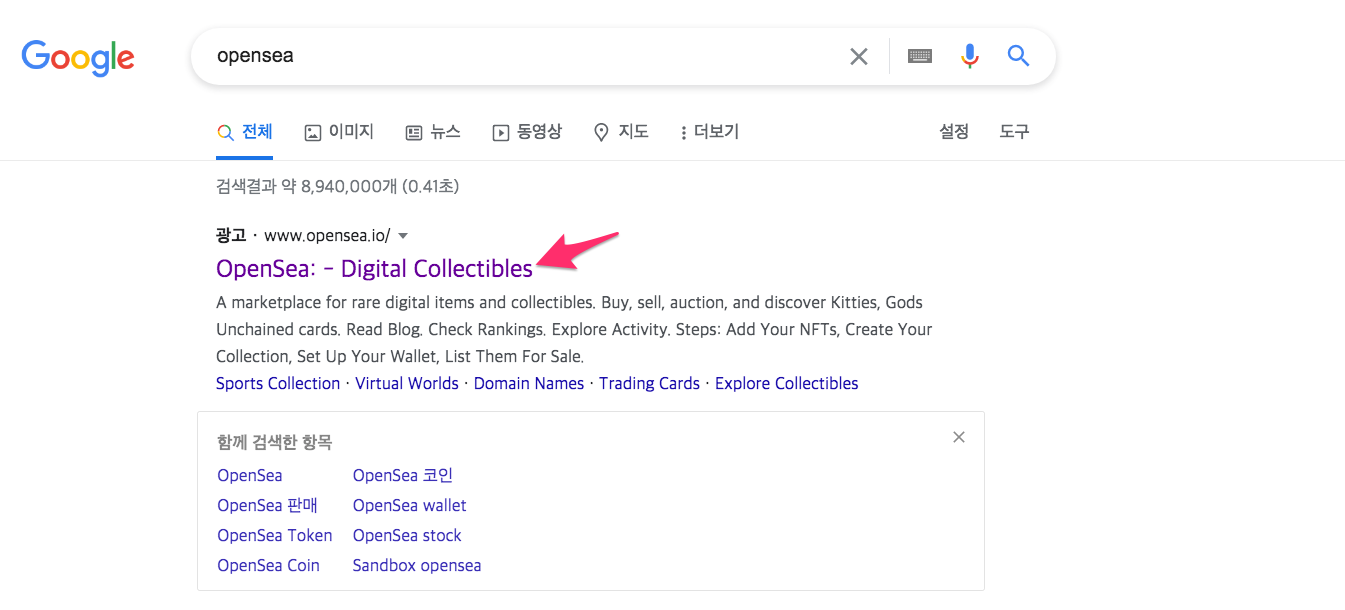The width and height of the screenshot is (1345, 610).
Task: Select related search OpenSea 판매
Action: click(267, 505)
